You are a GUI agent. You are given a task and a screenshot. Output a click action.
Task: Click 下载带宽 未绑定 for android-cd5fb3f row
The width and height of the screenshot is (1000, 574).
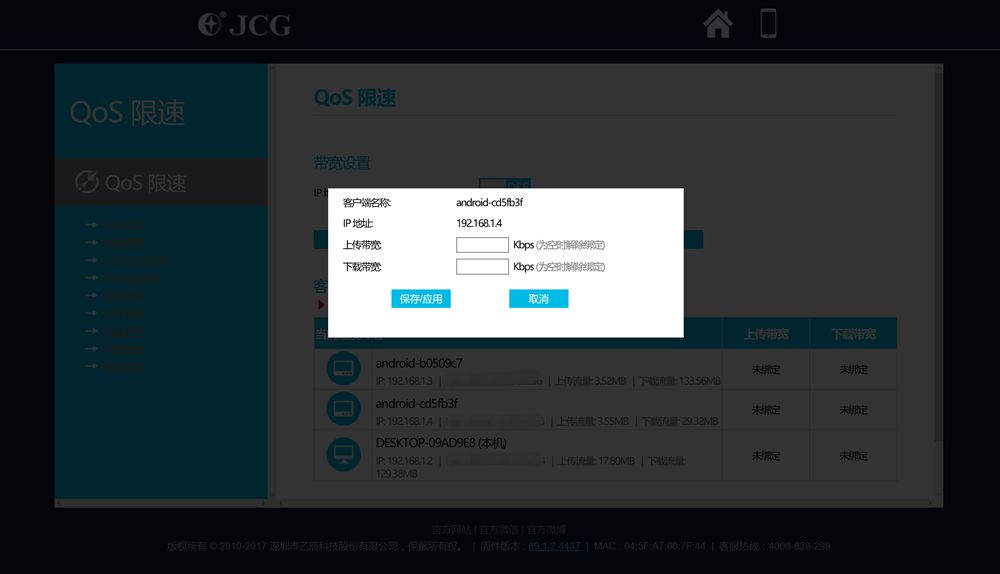coord(853,409)
